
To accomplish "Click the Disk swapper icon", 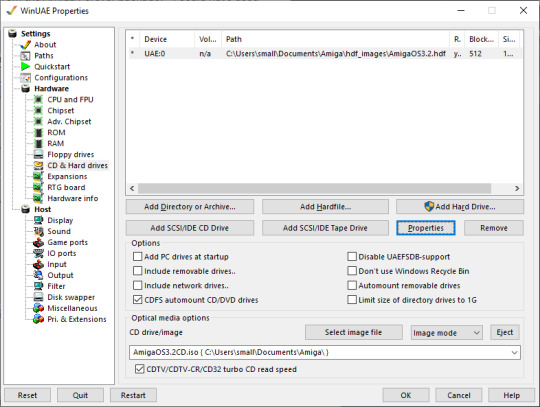I will 38,297.
